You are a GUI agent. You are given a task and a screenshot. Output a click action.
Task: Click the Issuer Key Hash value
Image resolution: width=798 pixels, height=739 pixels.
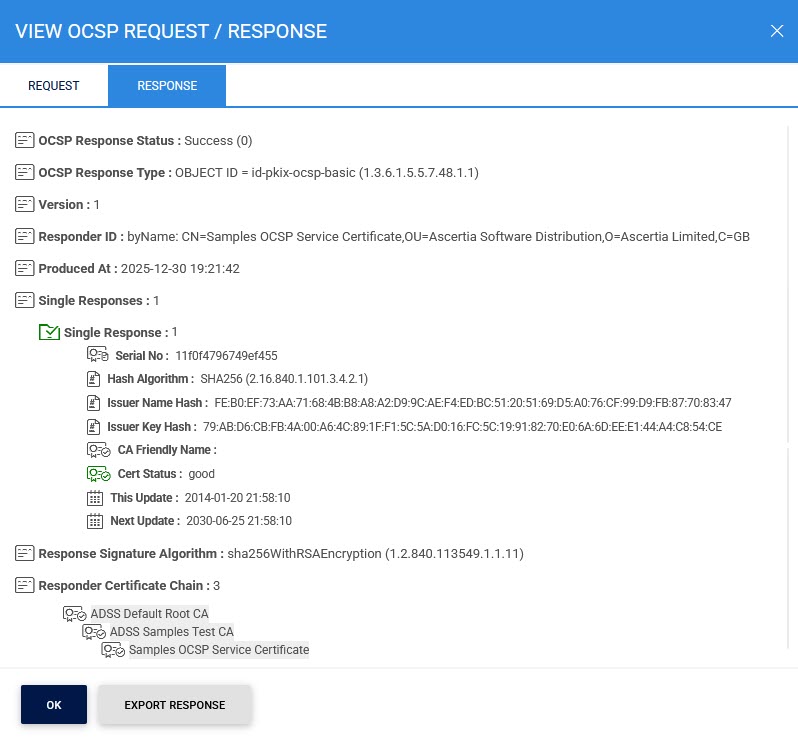[x=462, y=427]
